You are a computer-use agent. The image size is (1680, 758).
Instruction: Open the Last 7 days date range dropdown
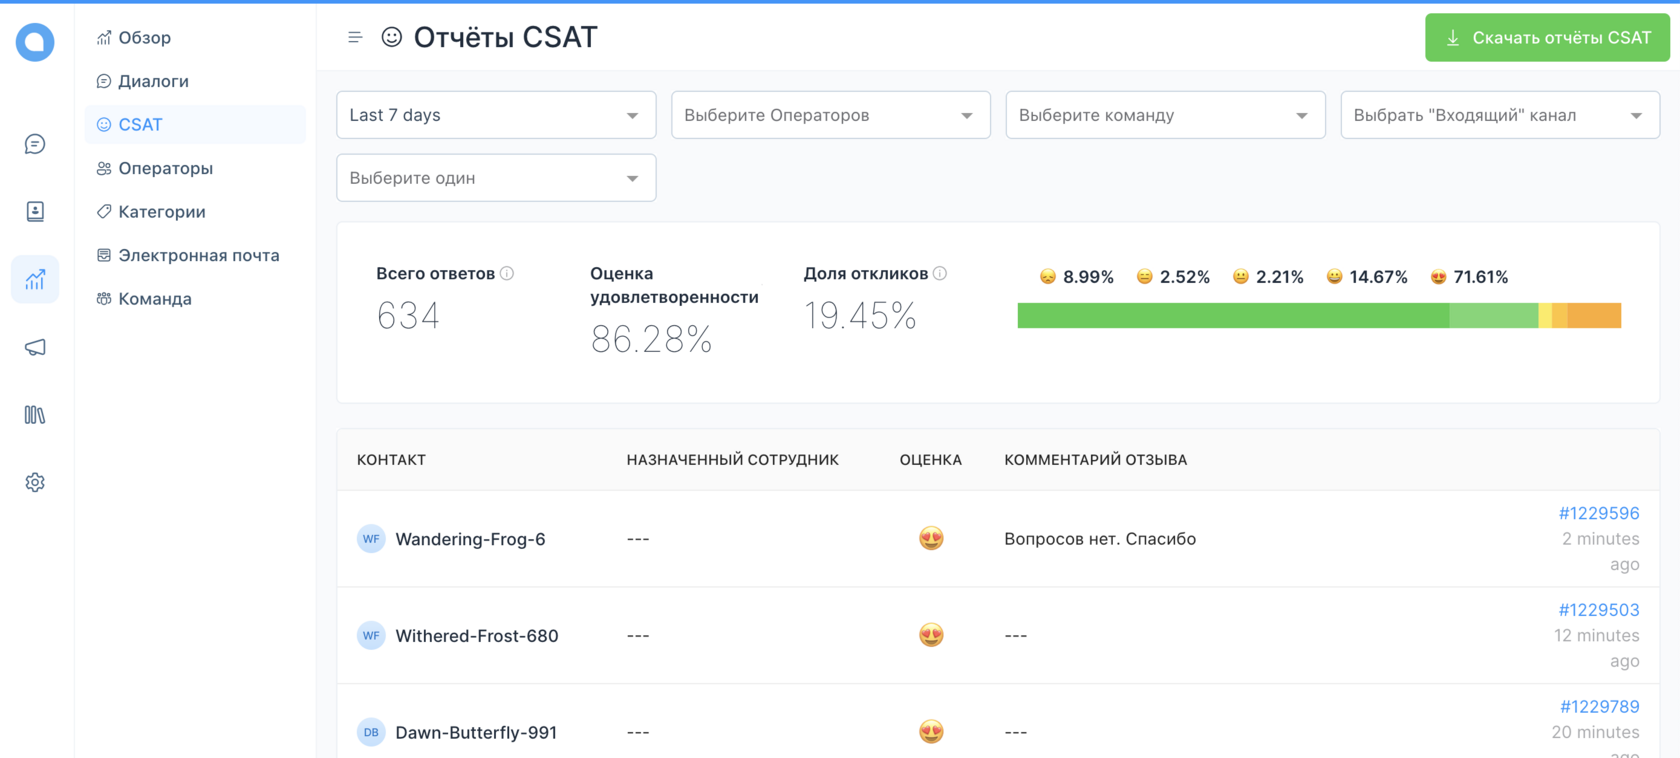click(x=496, y=115)
